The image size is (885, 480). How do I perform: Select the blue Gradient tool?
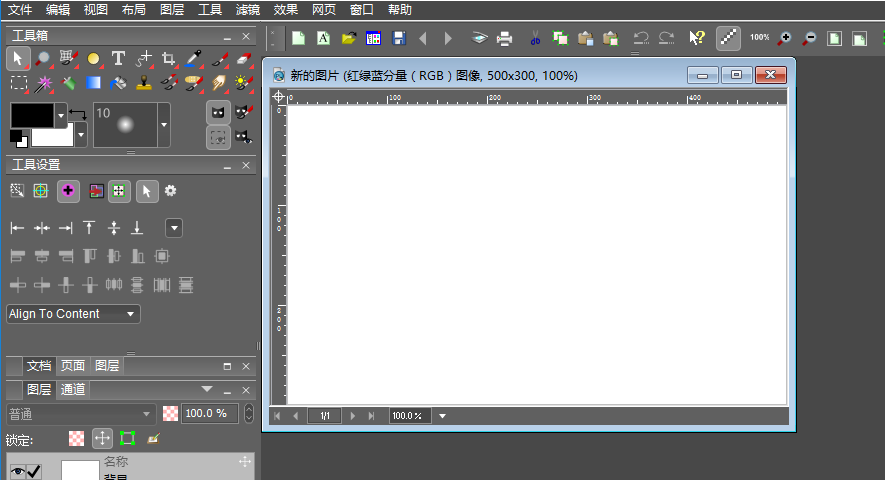click(93, 83)
